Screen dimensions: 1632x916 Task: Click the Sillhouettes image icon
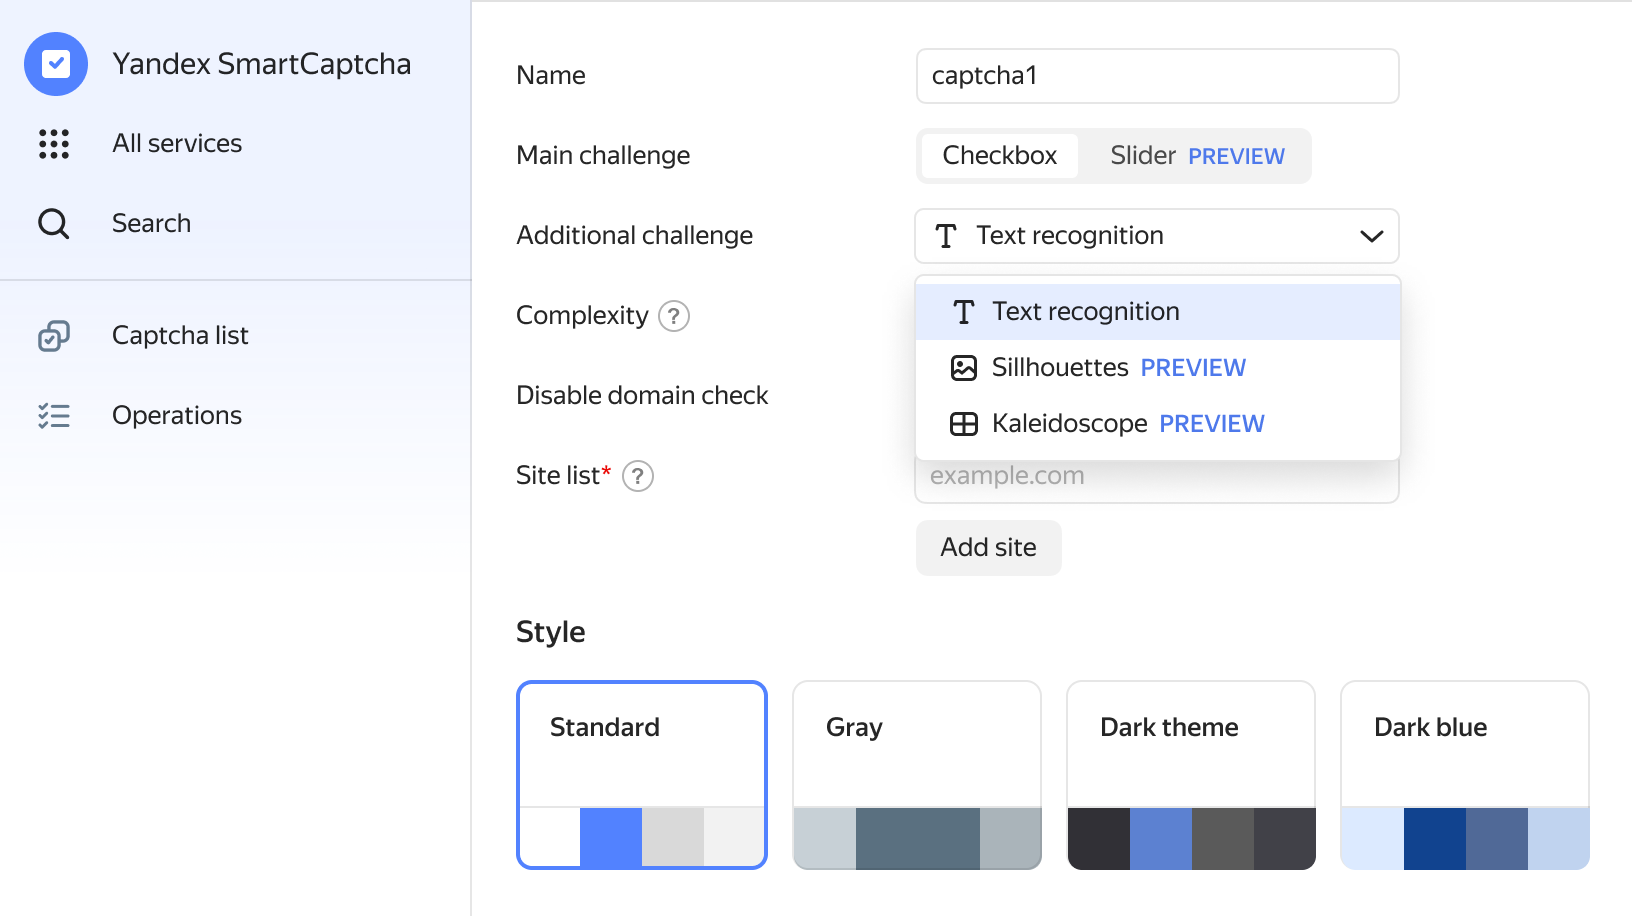[x=964, y=368]
